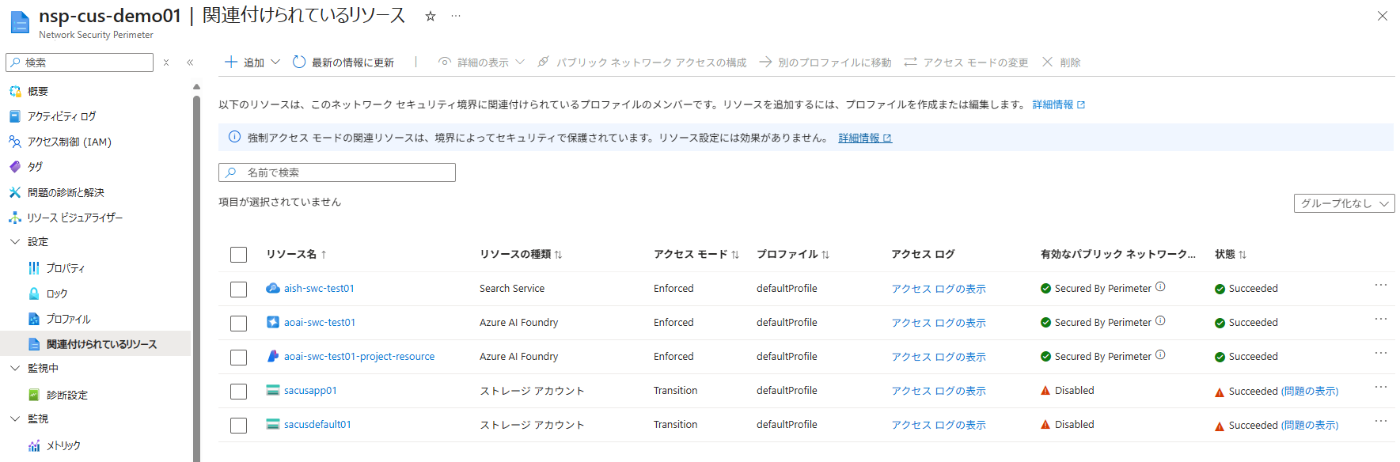Image resolution: width=1400 pixels, height=462 pixels.
Task: Sort by プロファイル column
Action: pos(793,254)
